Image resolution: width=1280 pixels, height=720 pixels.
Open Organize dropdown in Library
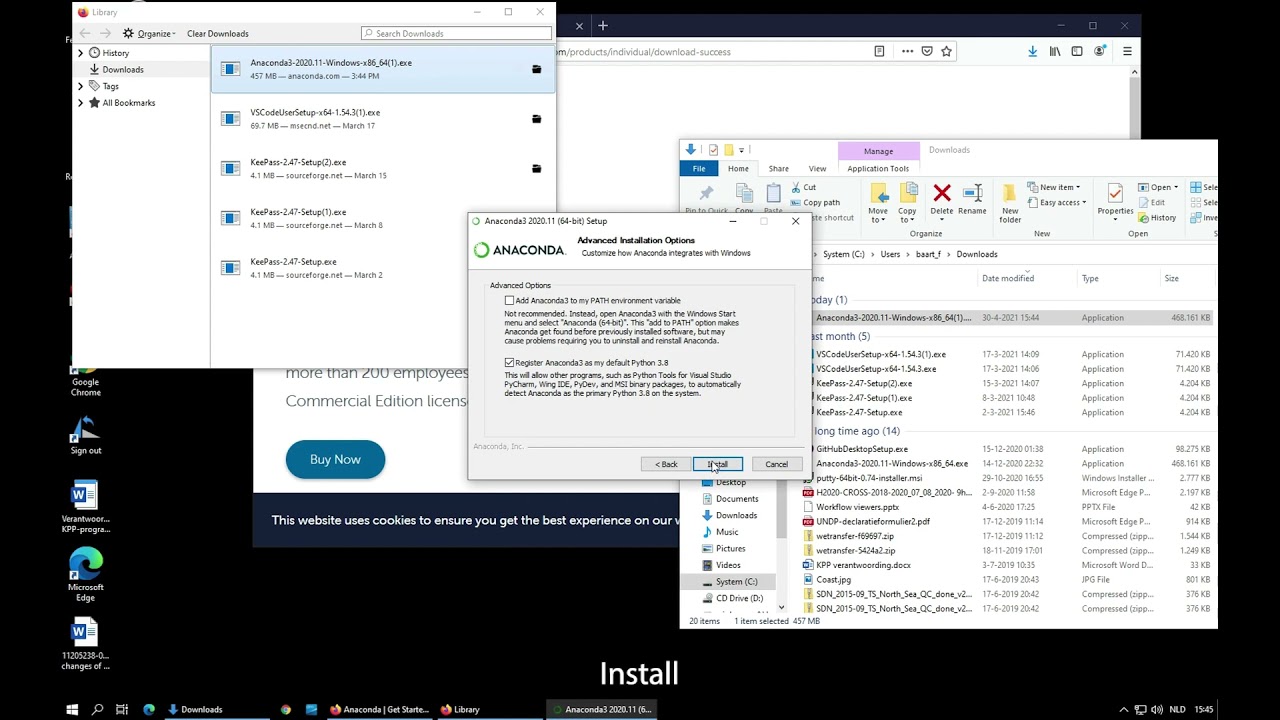149,33
